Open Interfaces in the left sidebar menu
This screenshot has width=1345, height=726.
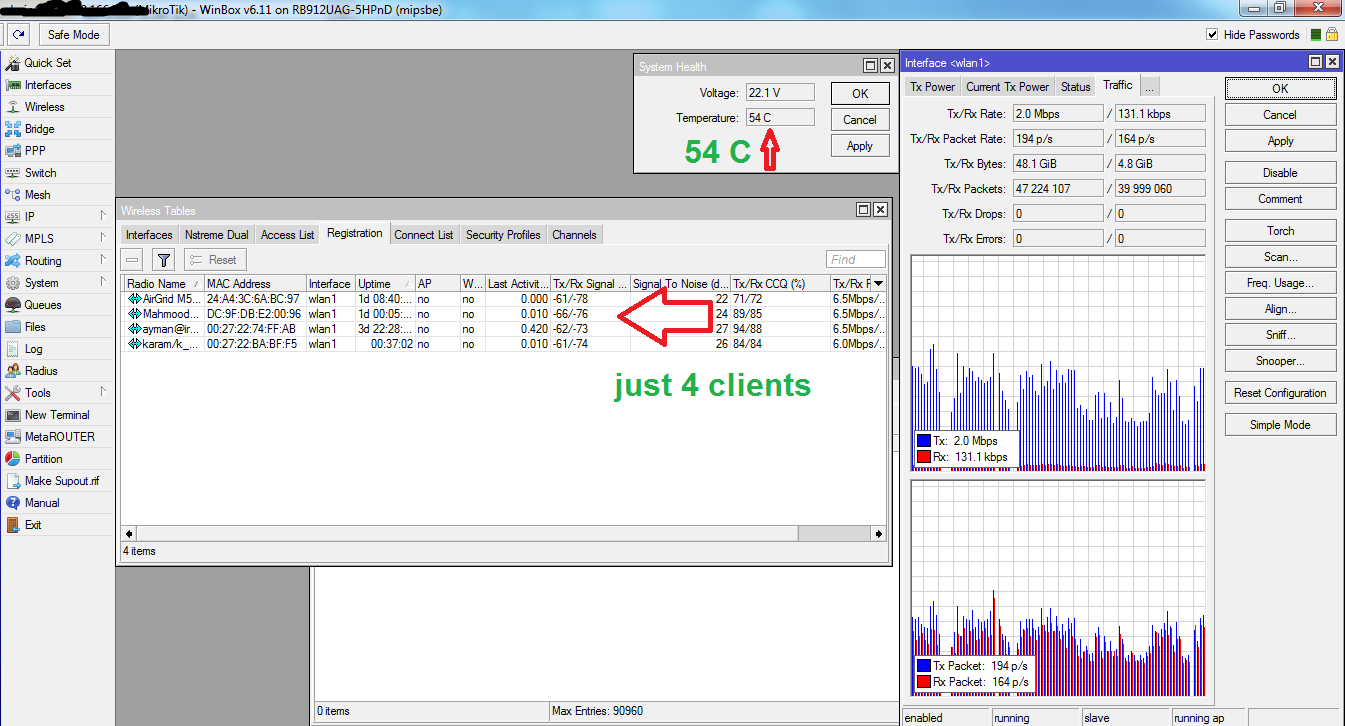tap(48, 85)
